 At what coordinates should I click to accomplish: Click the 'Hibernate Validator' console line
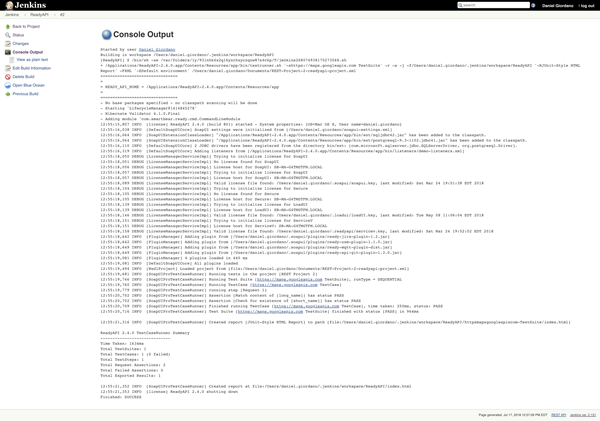click(x=140, y=114)
